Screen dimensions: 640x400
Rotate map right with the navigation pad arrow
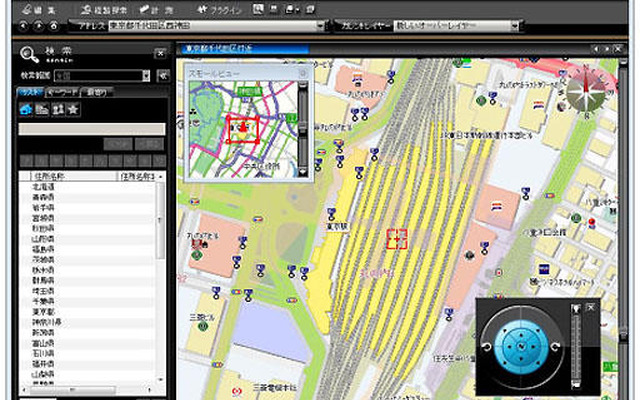tap(555, 347)
